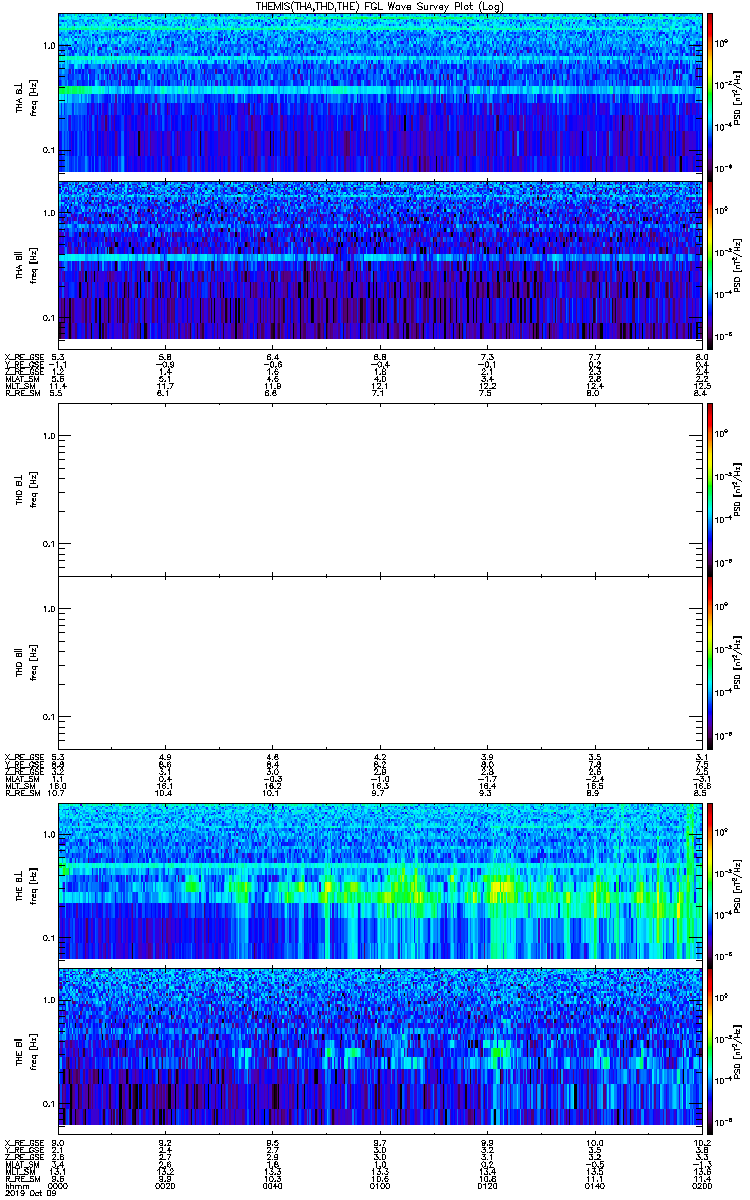Click the 1.0 frequency tick of THE B⊥
750x1200 pixels.
tap(50, 833)
